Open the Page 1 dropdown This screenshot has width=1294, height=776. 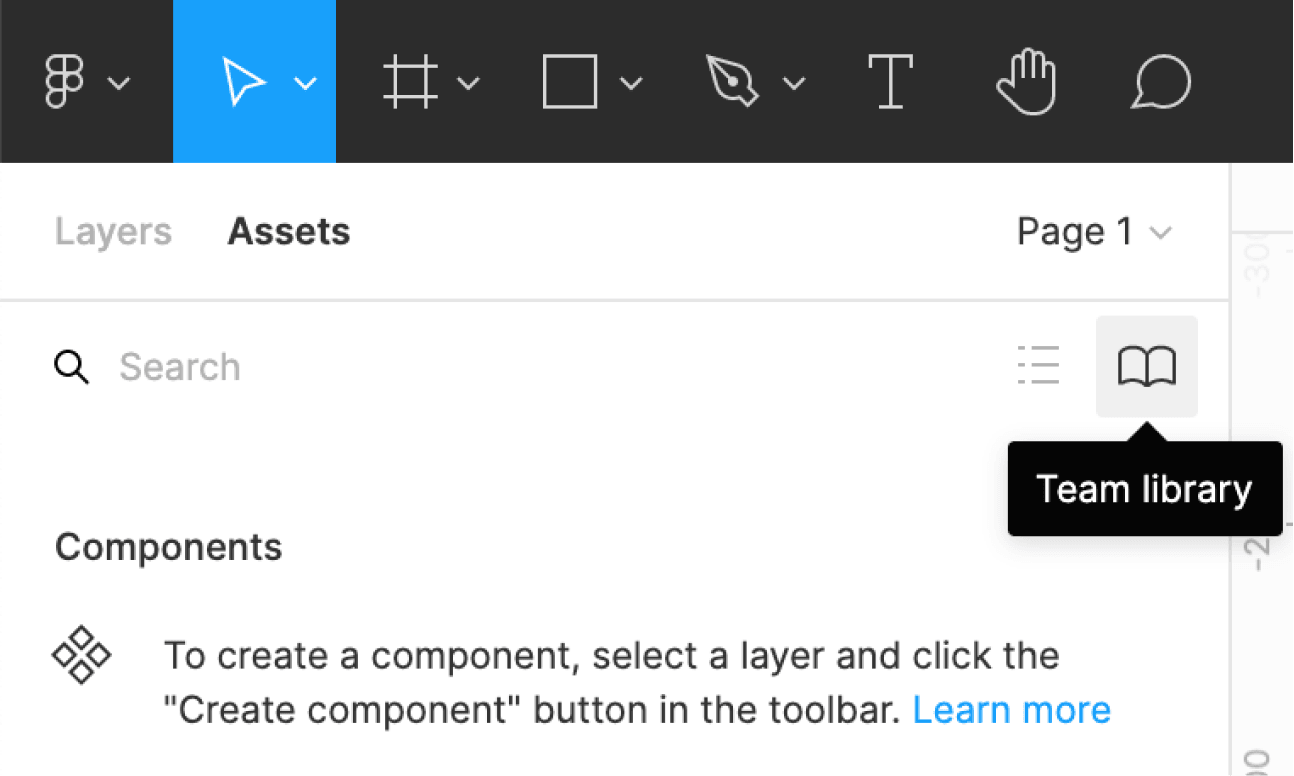(1093, 232)
